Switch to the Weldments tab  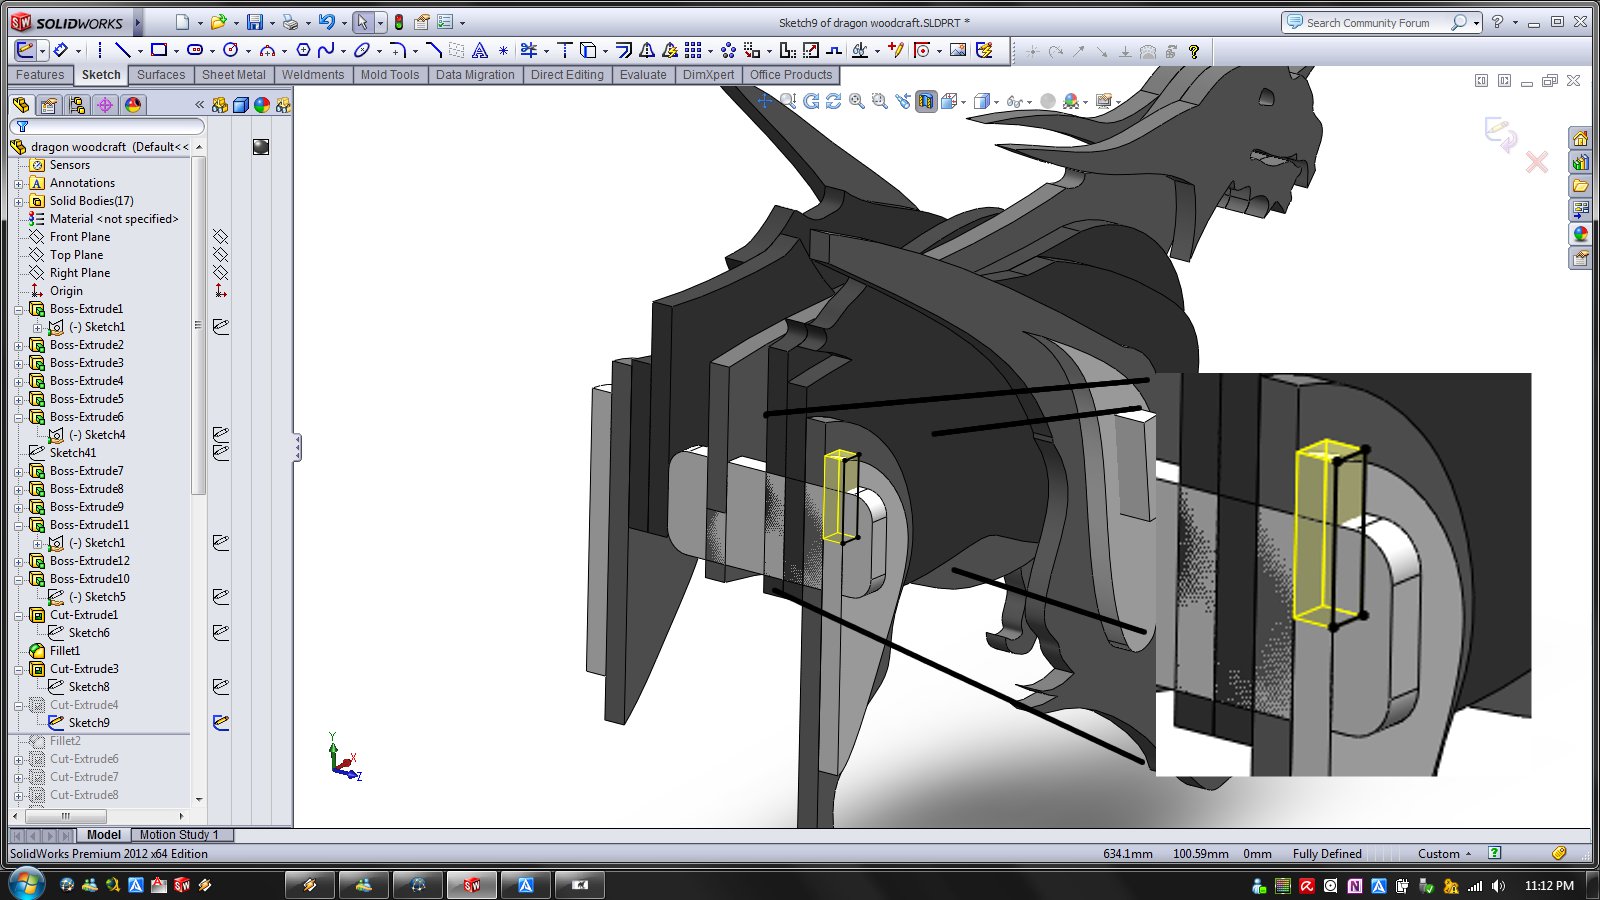(x=313, y=75)
